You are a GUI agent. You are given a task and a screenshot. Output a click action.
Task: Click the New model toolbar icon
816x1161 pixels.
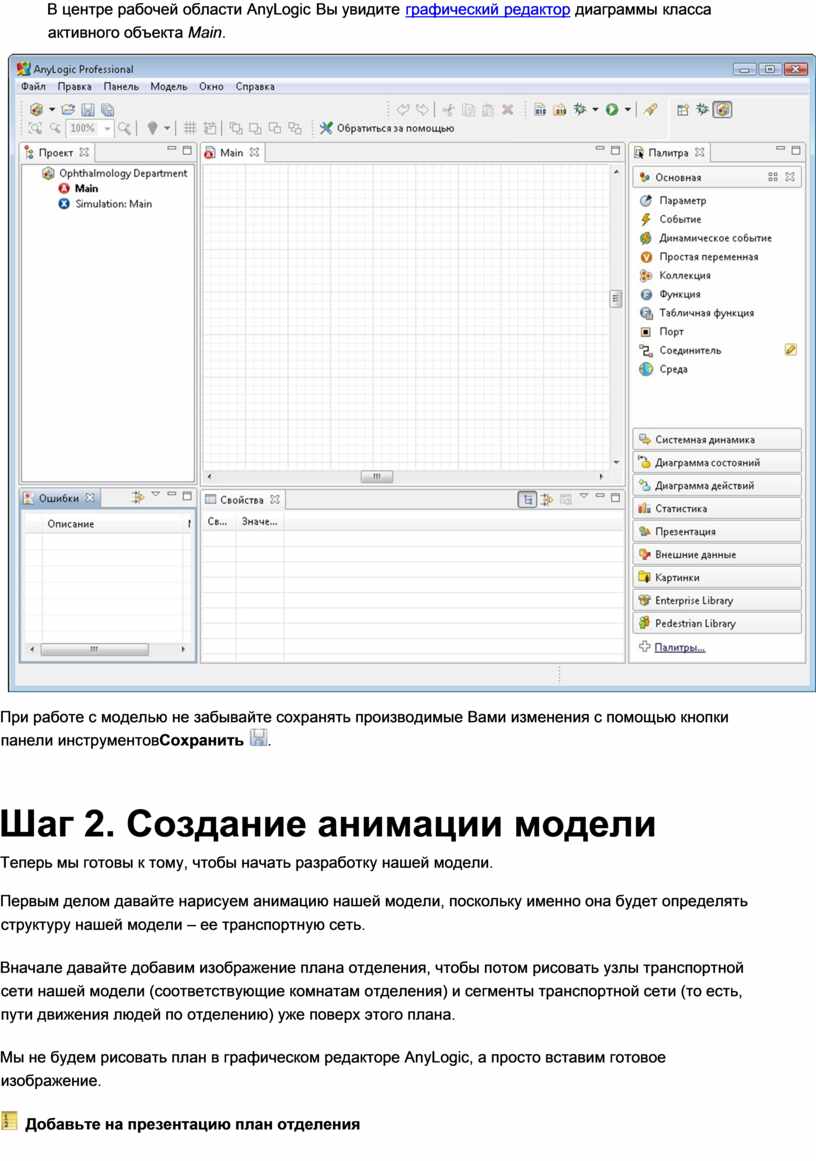[x=36, y=110]
